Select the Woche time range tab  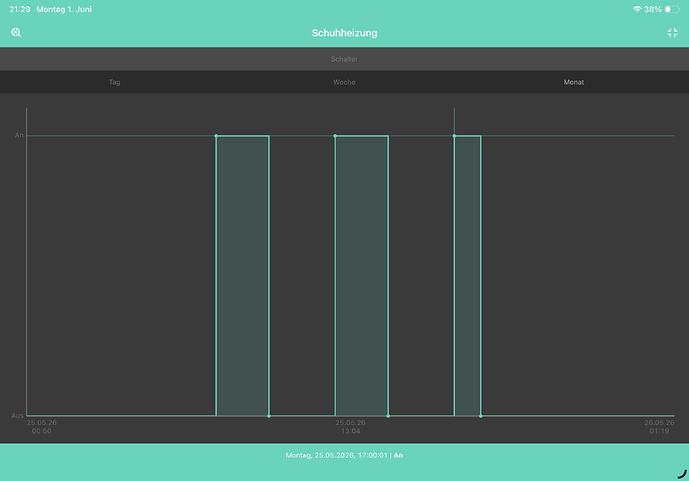click(344, 82)
